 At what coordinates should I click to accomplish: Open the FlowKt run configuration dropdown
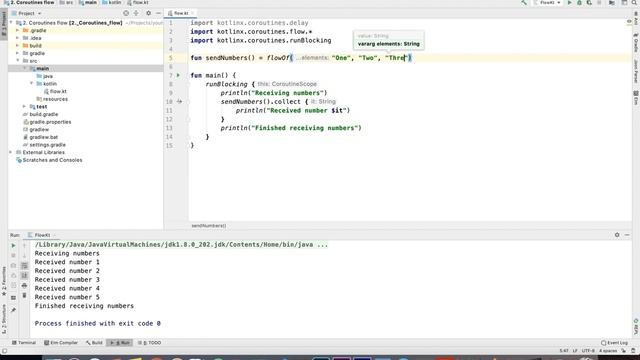(x=547, y=2)
